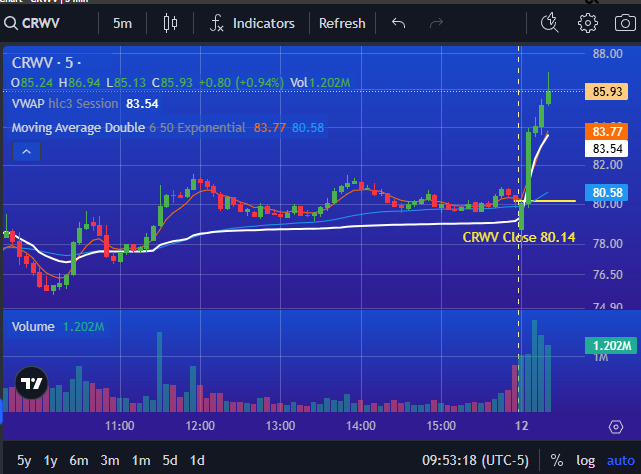The width and height of the screenshot is (641, 474).
Task: Collapse the indicator legend chevron
Action: click(x=27, y=152)
